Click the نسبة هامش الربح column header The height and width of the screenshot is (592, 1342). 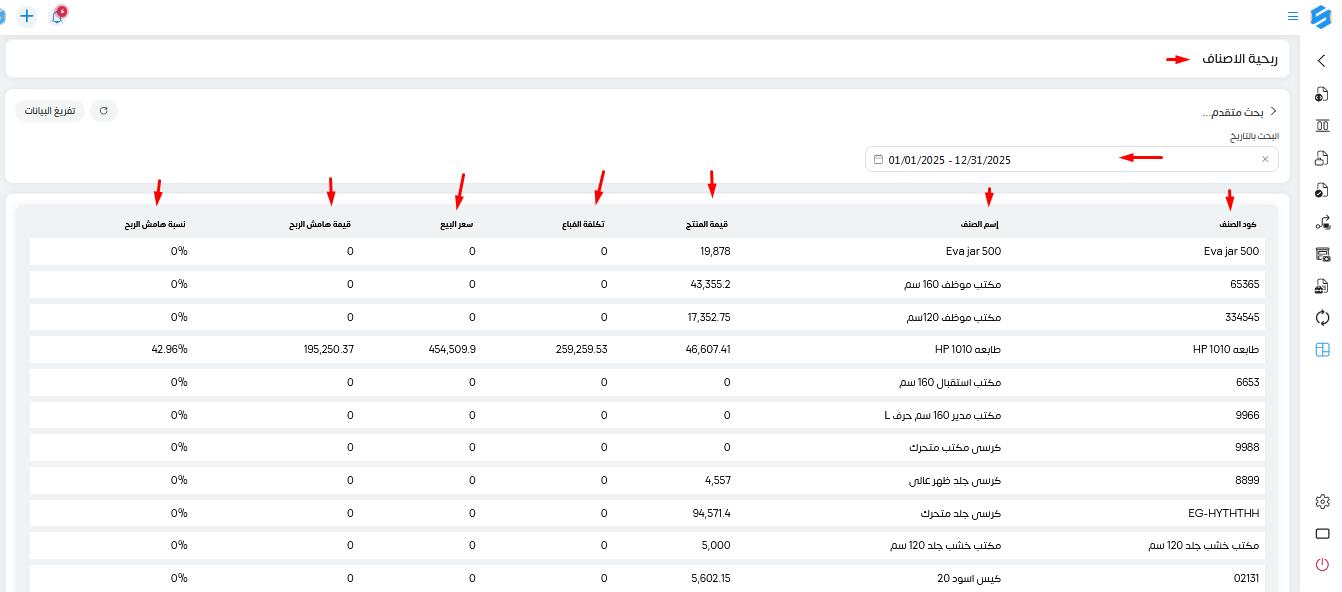coord(155,224)
